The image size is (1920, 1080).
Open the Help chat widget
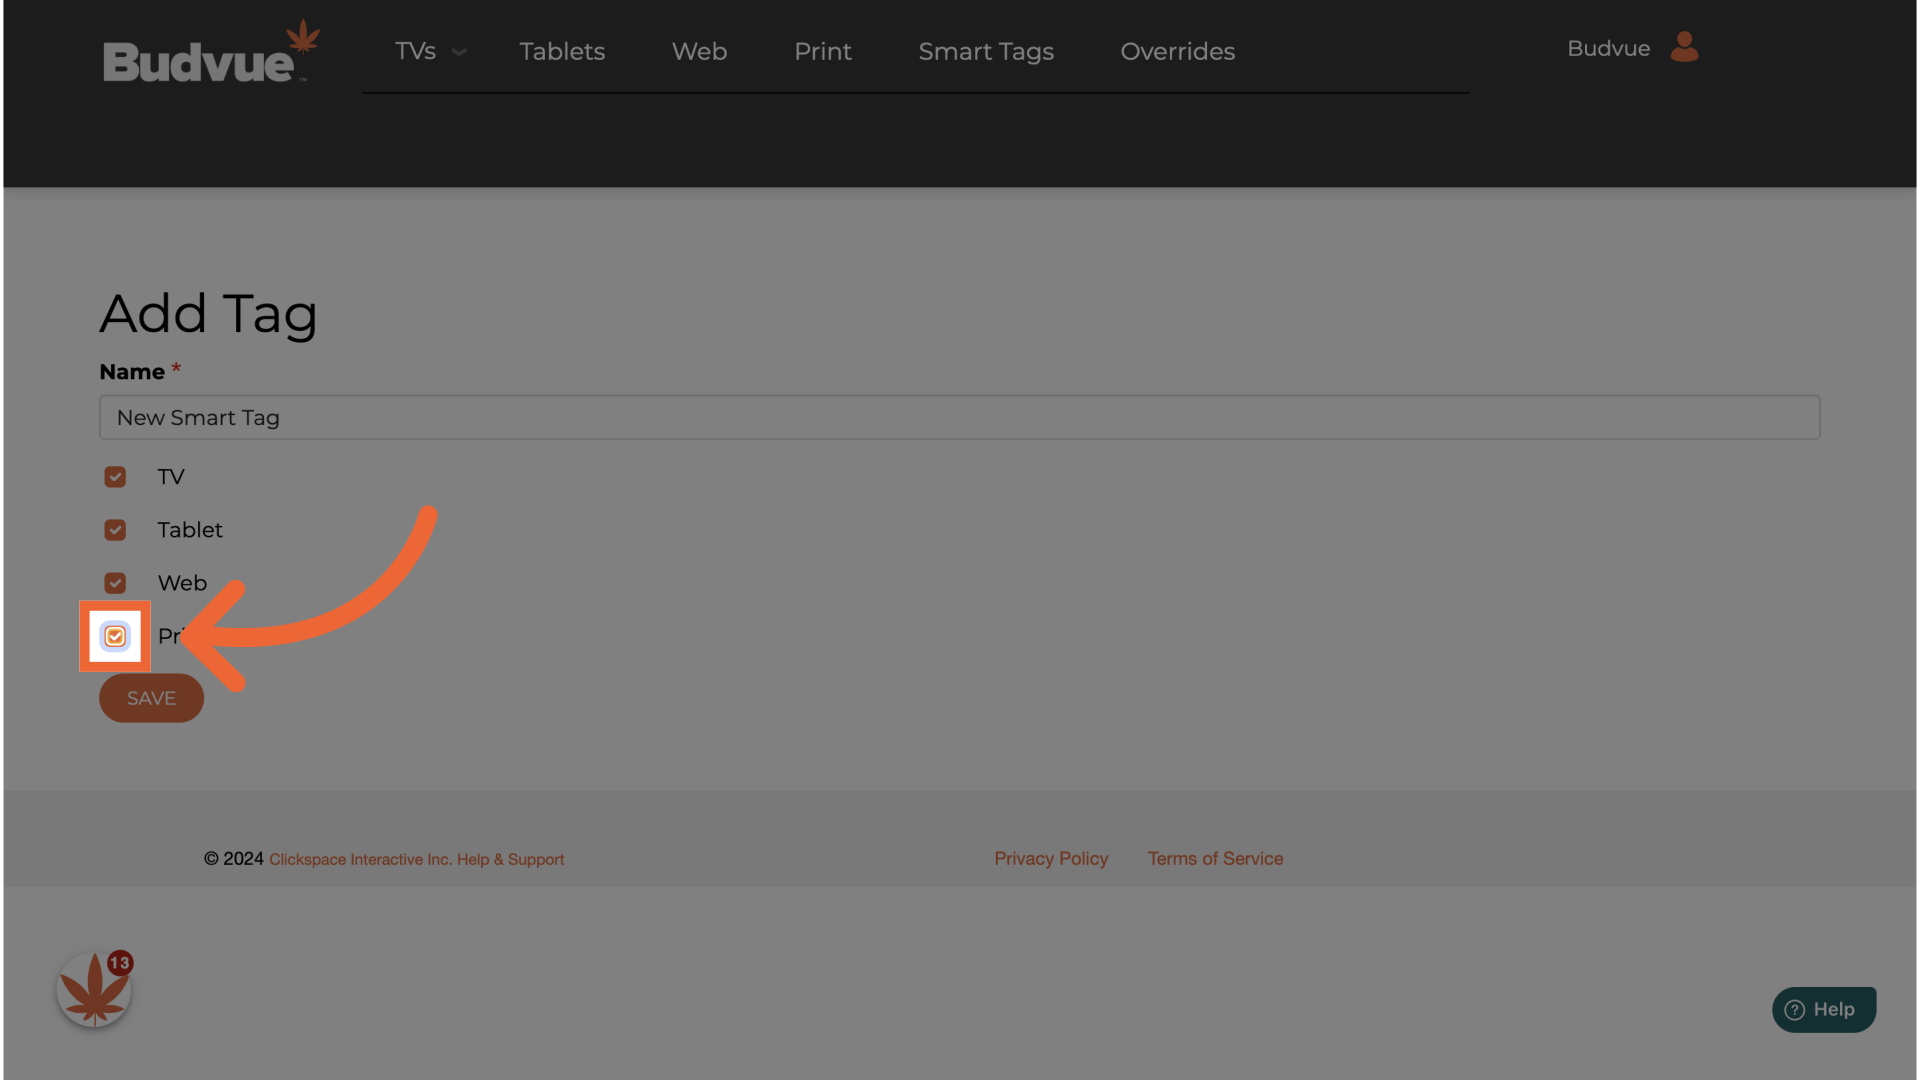(1823, 1009)
